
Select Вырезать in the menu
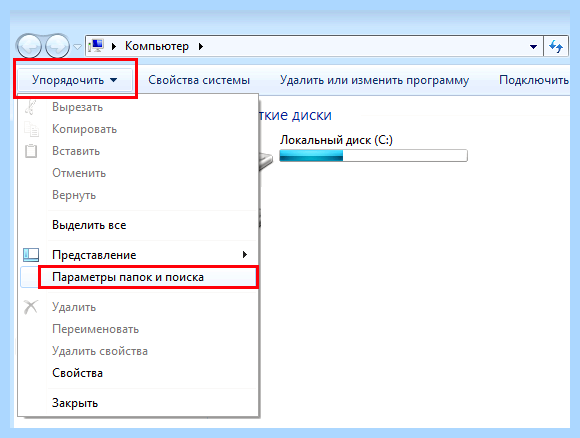point(139,107)
